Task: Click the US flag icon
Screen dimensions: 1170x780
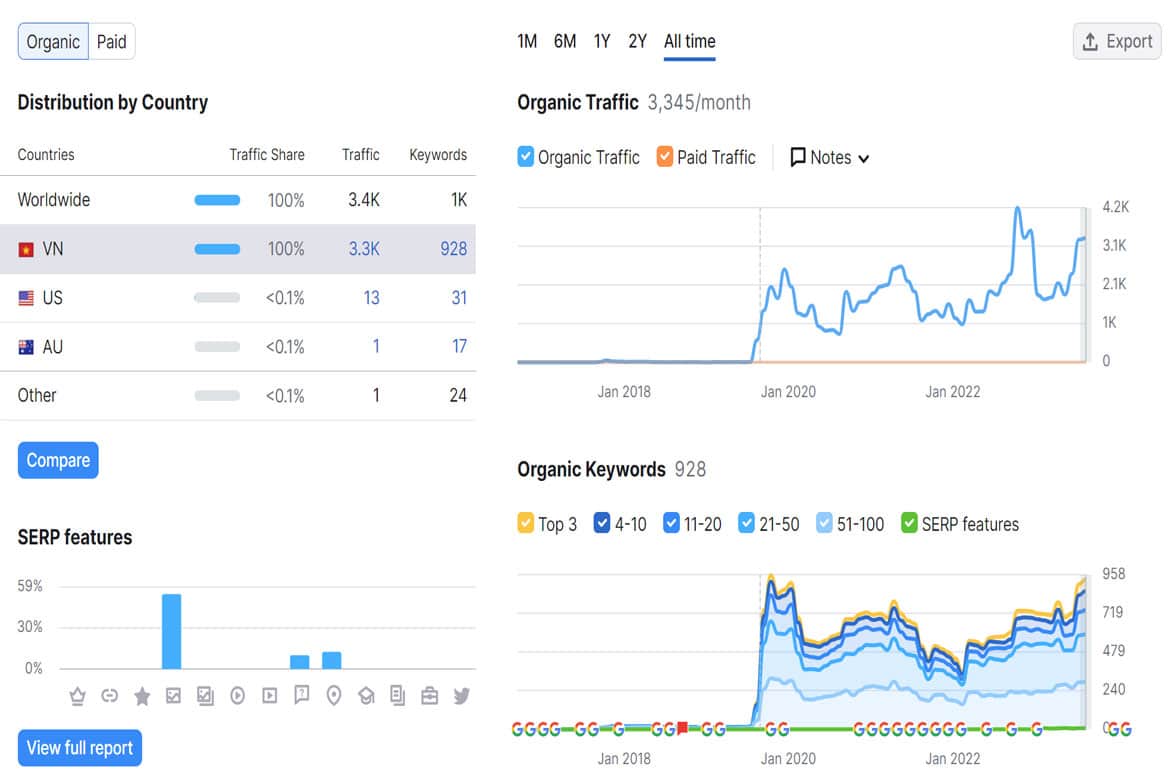Action: pyautogui.click(x=26, y=299)
